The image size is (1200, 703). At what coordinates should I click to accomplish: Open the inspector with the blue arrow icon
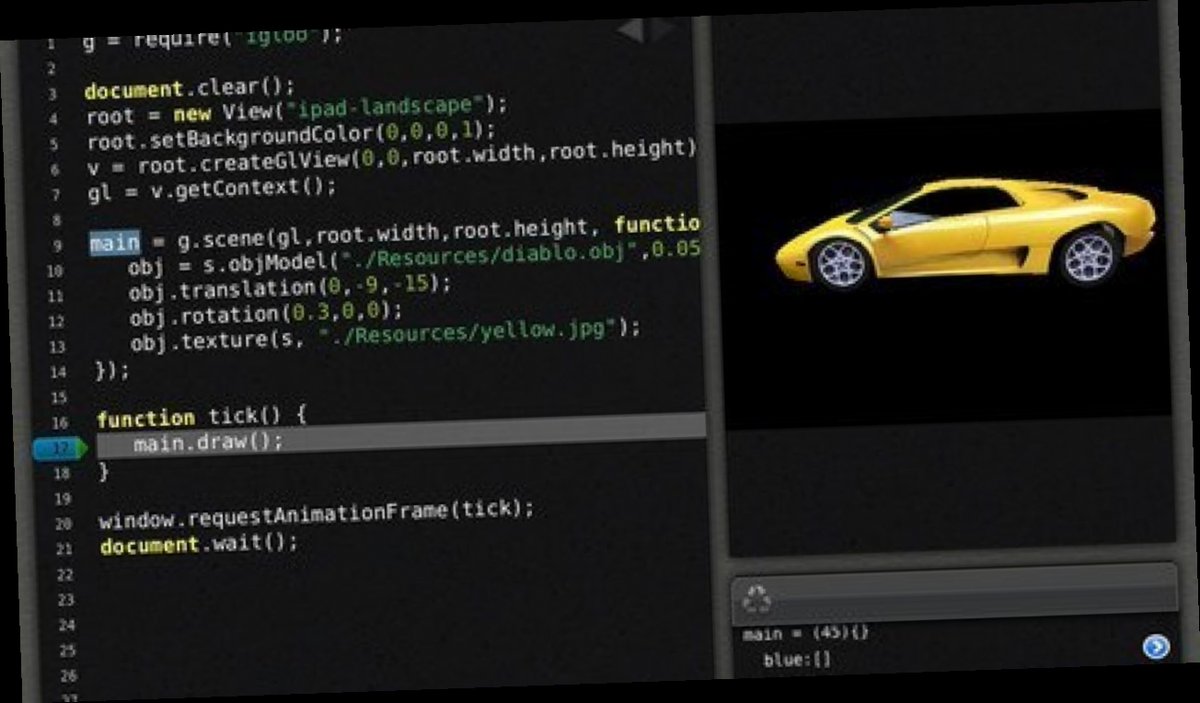1157,648
